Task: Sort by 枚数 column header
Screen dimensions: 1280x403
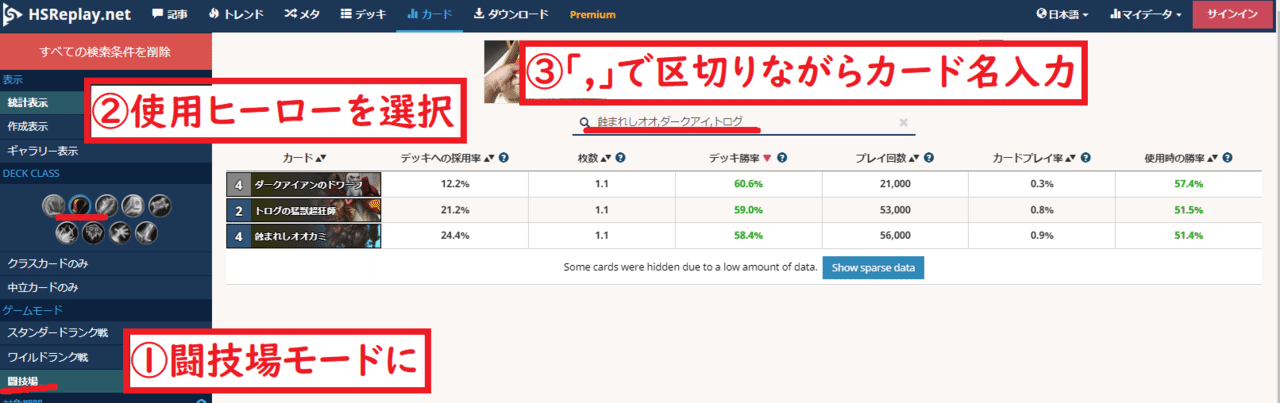Action: pyautogui.click(x=594, y=158)
